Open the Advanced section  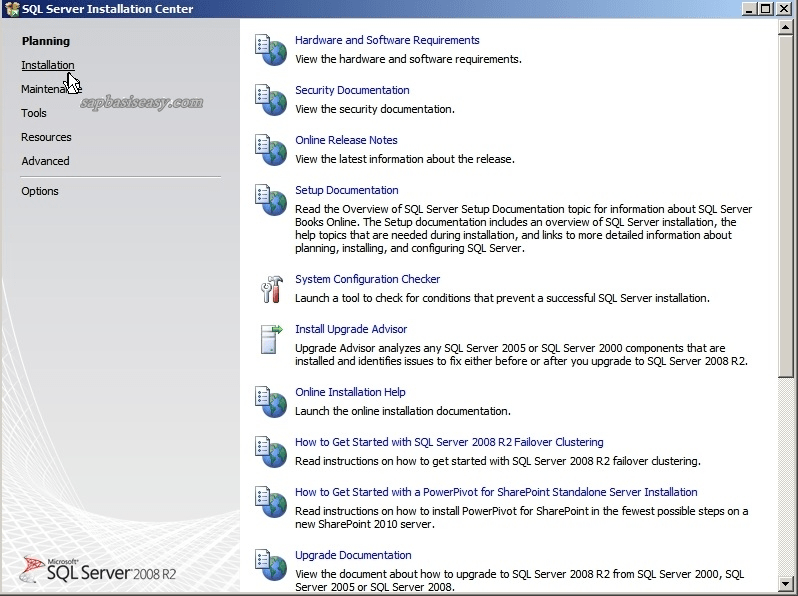pyautogui.click(x=45, y=161)
